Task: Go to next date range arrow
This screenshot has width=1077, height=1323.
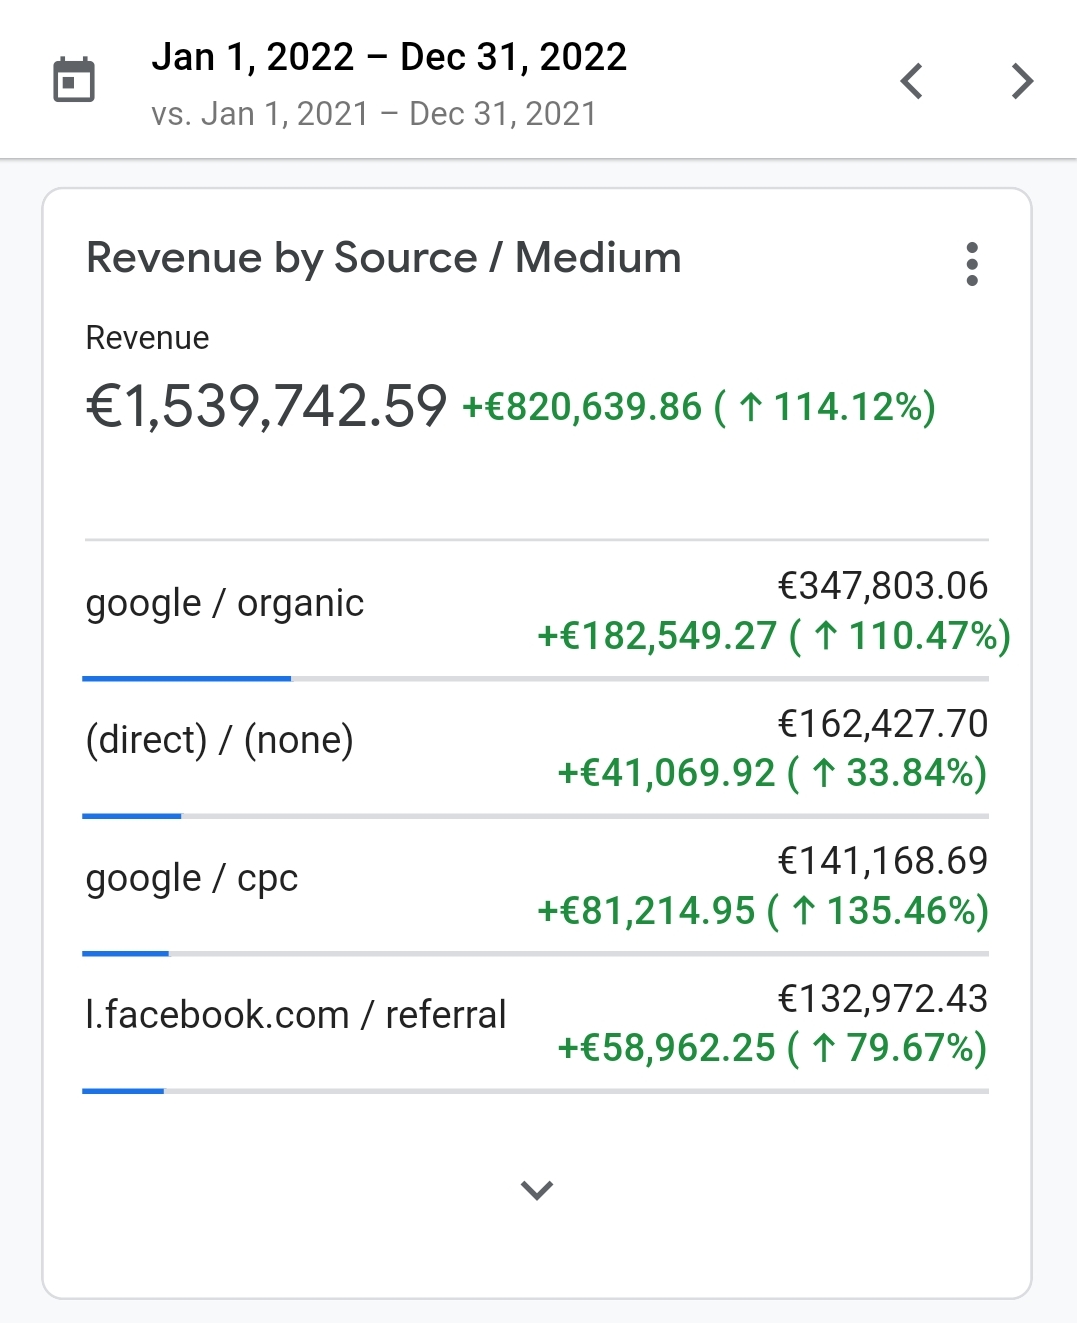Action: click(1021, 81)
